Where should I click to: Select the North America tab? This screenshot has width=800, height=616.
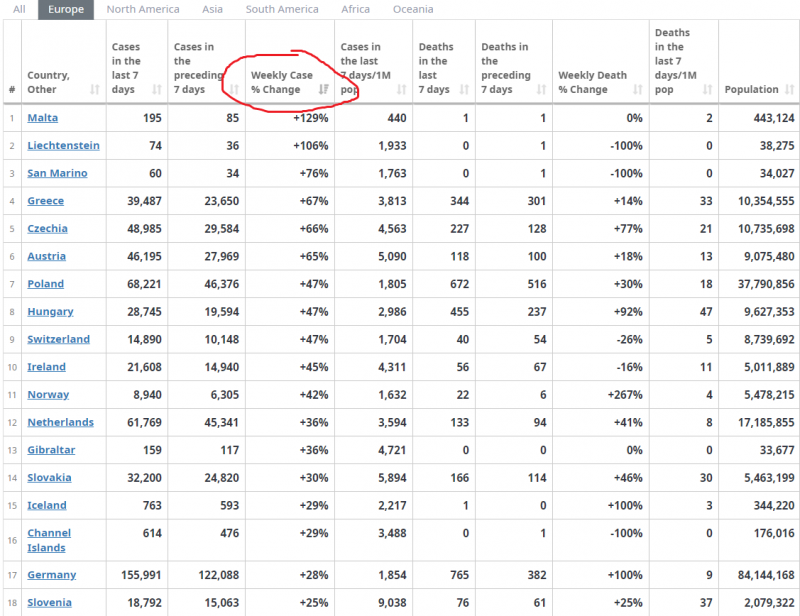(143, 9)
